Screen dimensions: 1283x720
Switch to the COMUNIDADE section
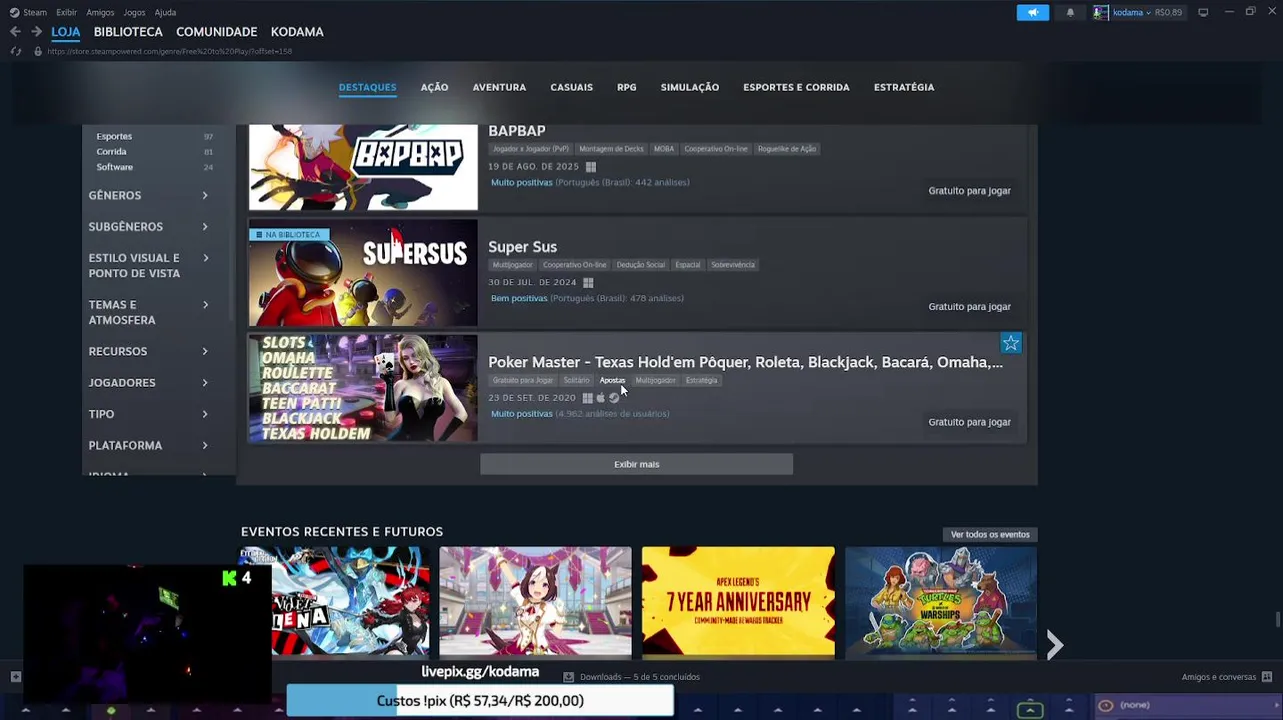216,32
